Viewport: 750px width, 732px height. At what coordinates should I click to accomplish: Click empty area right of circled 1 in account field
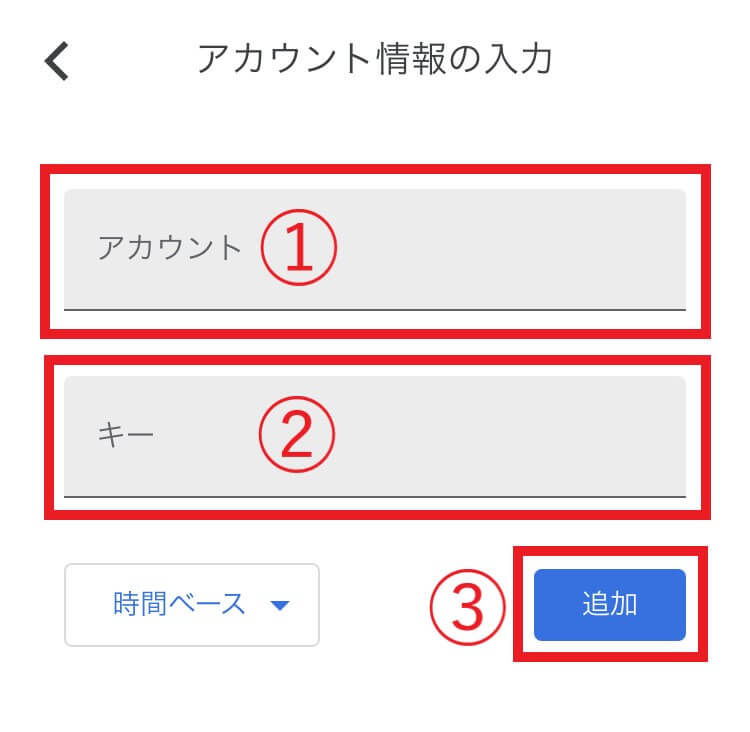(512, 249)
